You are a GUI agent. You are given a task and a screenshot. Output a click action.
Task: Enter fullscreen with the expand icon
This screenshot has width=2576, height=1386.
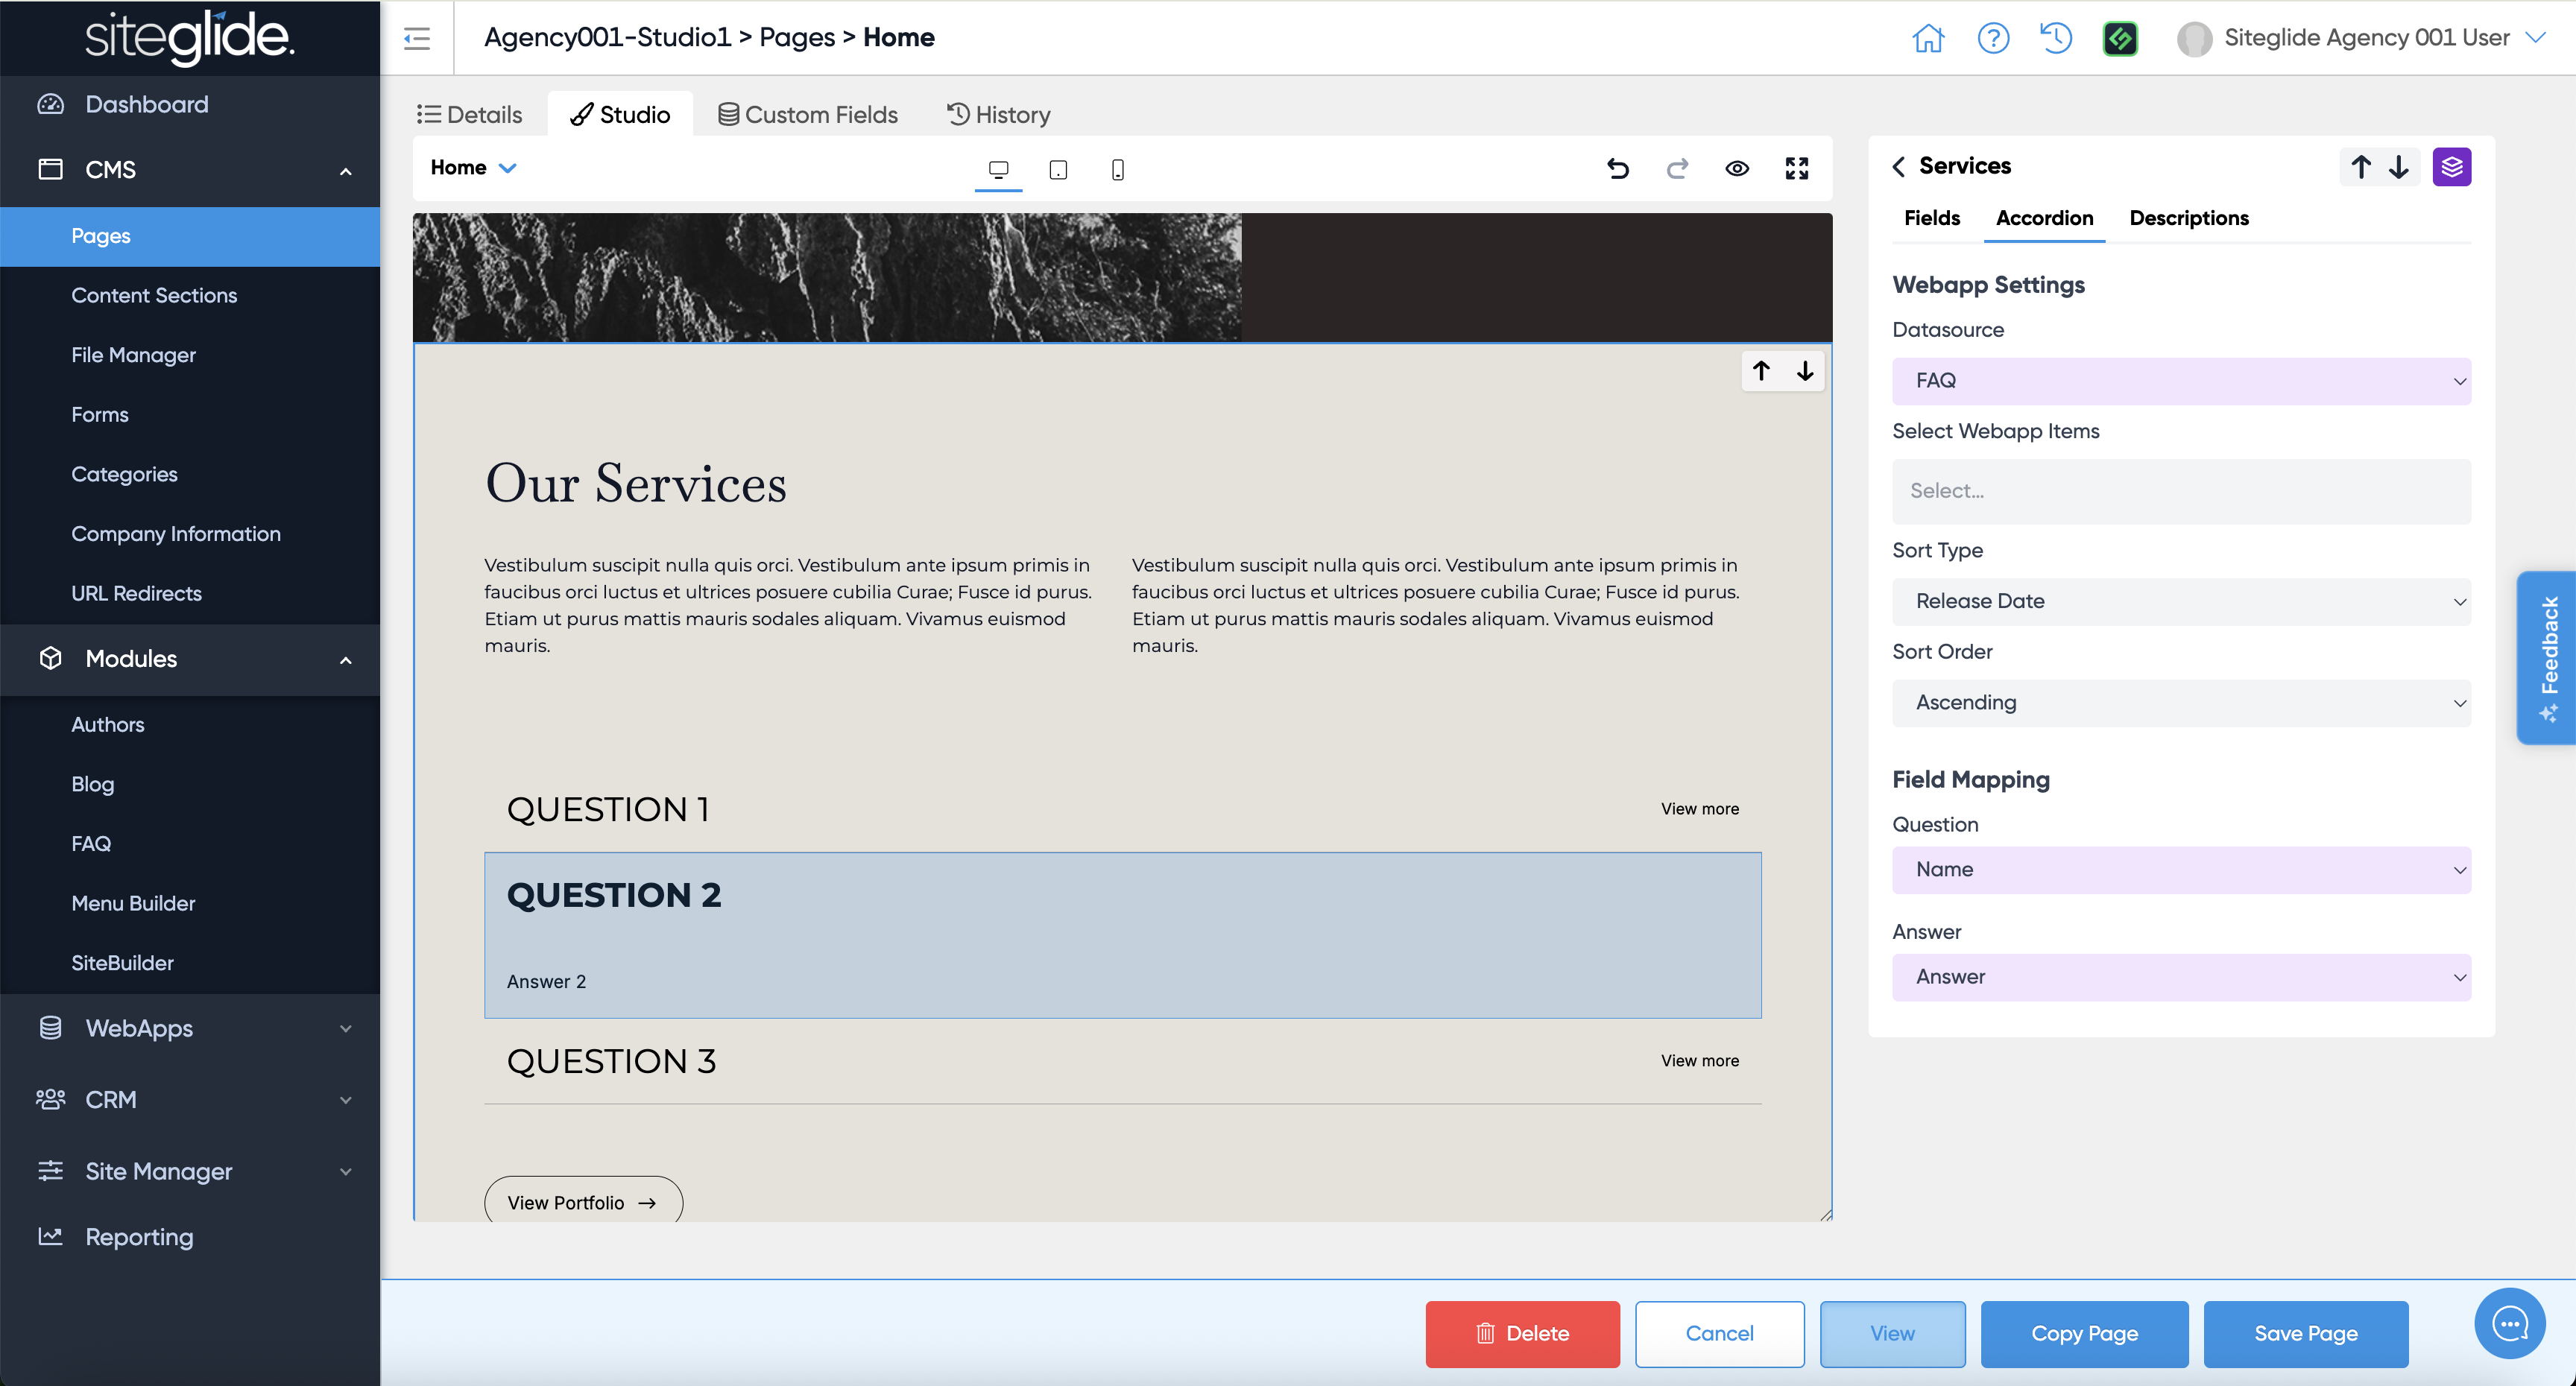(x=1796, y=169)
